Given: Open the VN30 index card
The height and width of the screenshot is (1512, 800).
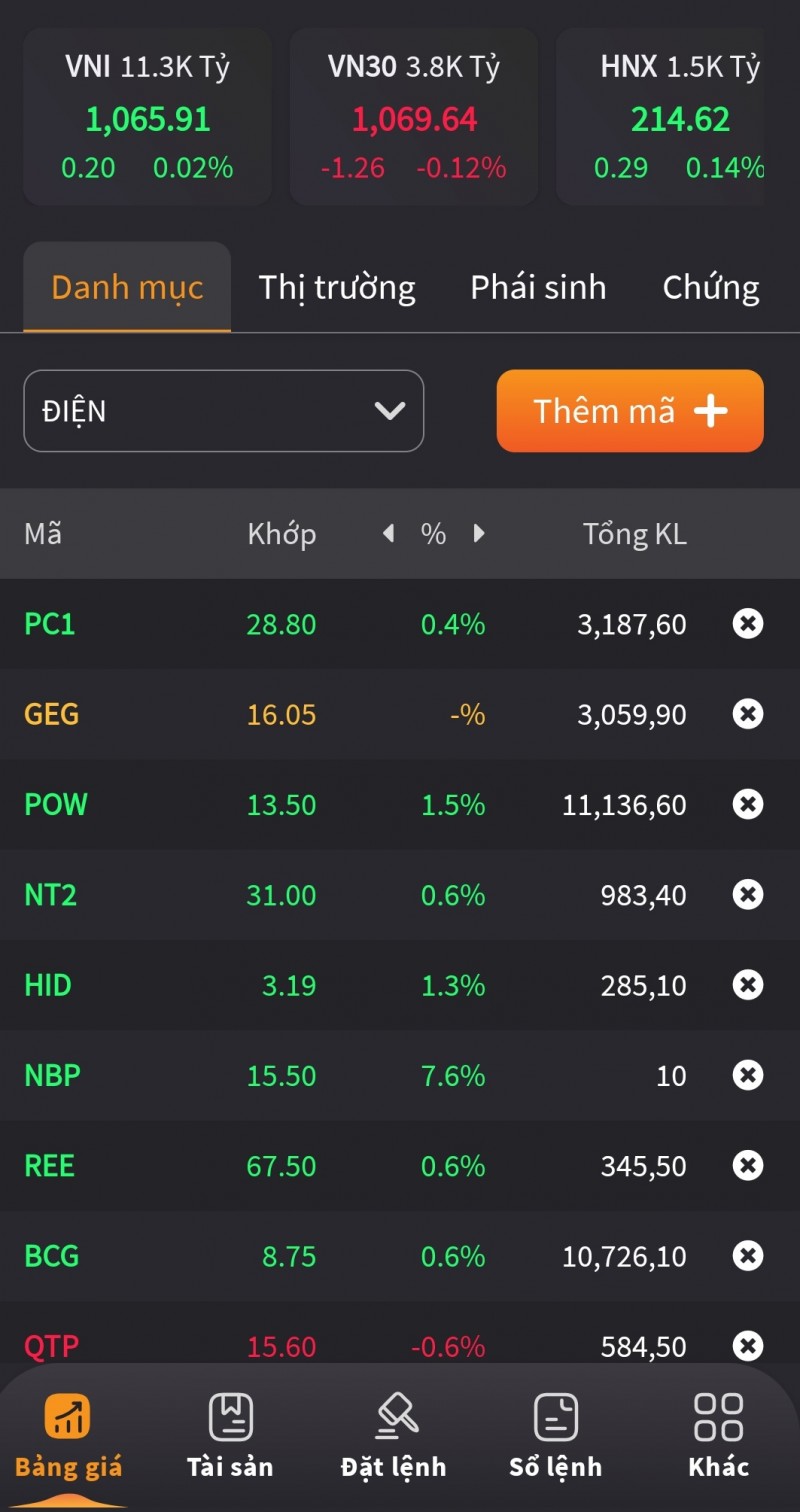Looking at the screenshot, I should click(x=414, y=118).
